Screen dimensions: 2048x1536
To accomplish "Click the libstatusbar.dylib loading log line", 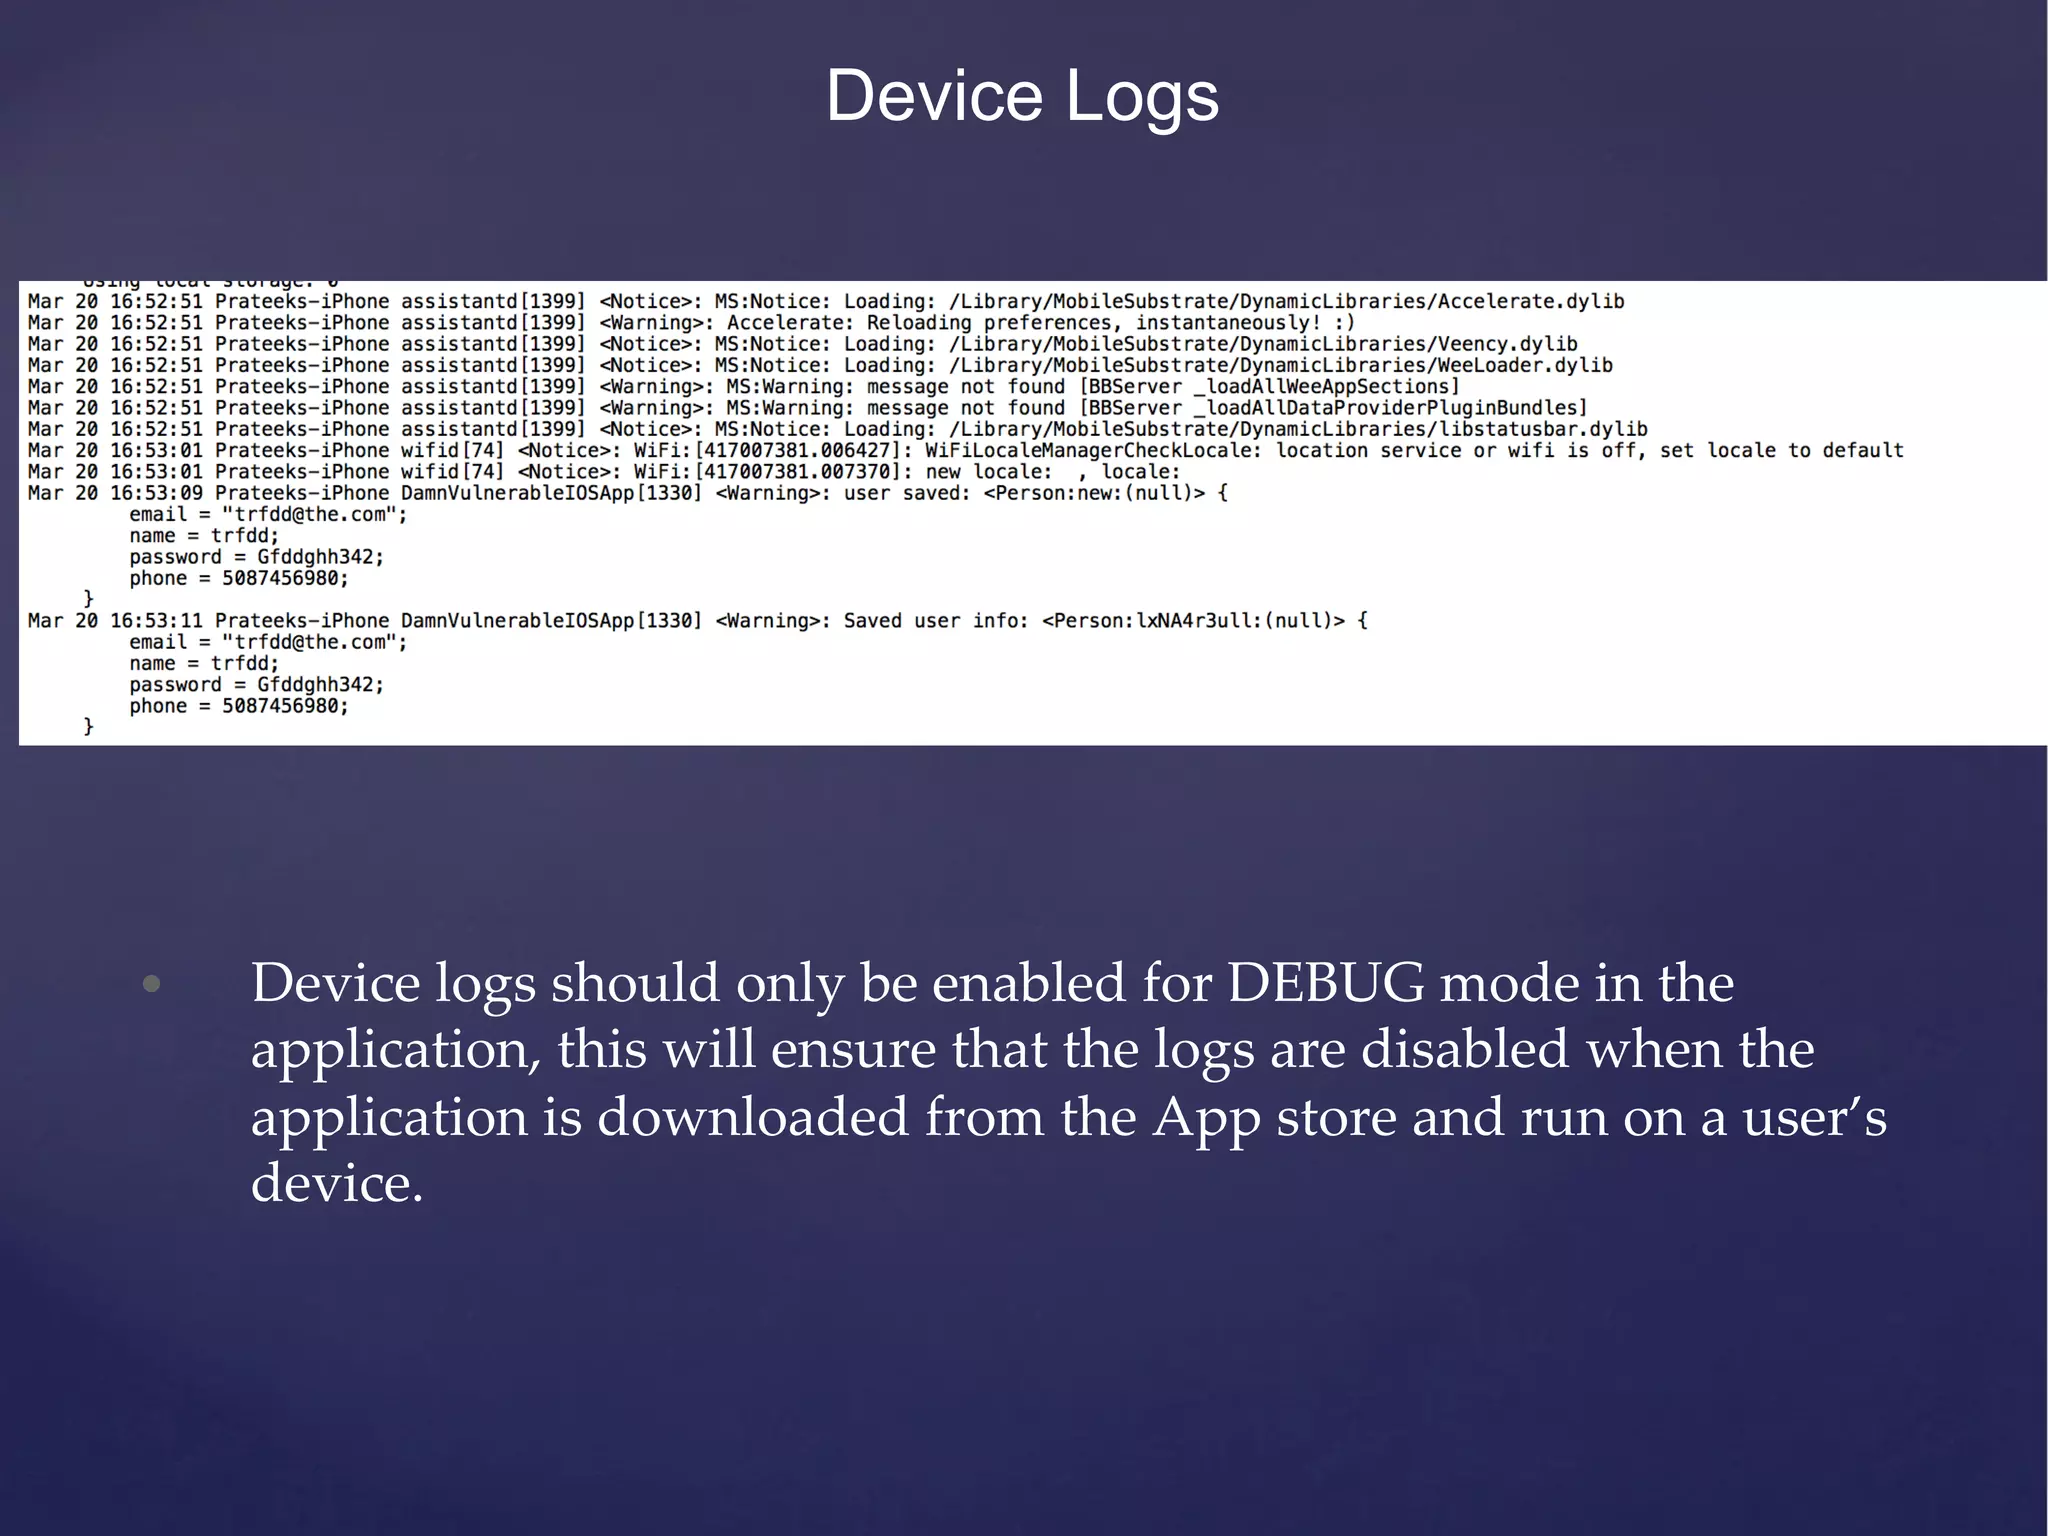I will [x=838, y=429].
